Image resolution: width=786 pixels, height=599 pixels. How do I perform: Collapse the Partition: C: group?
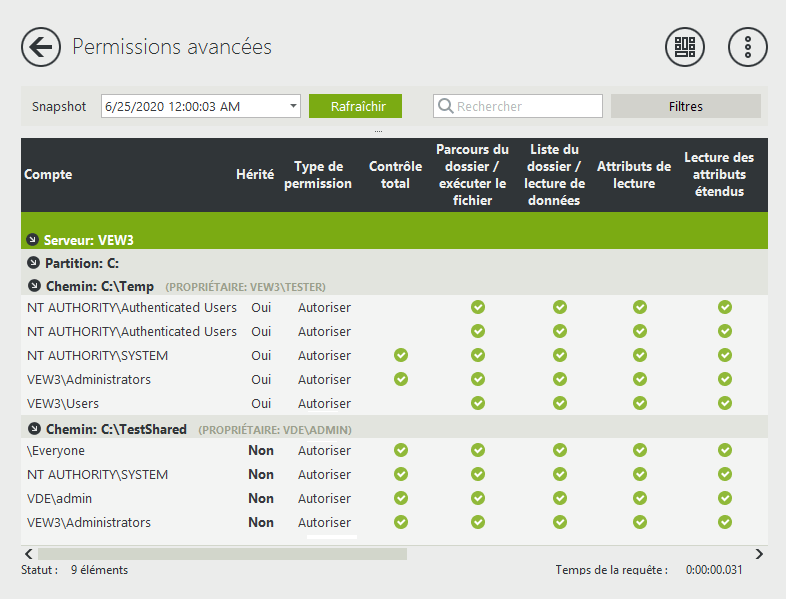[x=32, y=263]
